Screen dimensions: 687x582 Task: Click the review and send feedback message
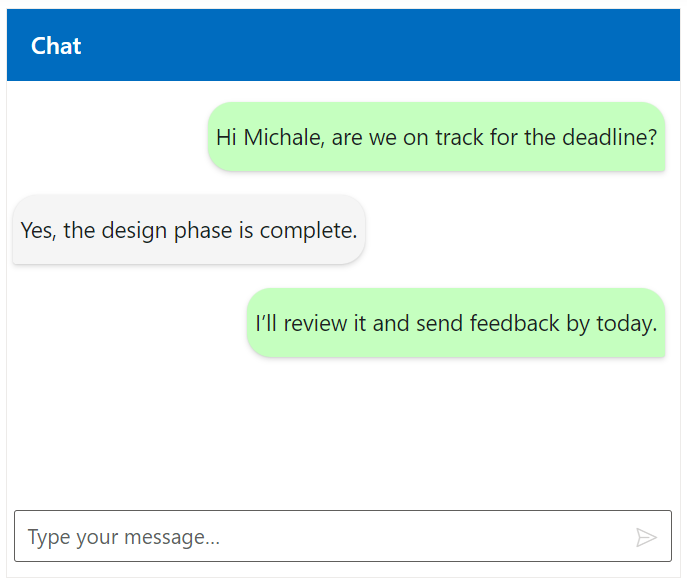click(455, 323)
